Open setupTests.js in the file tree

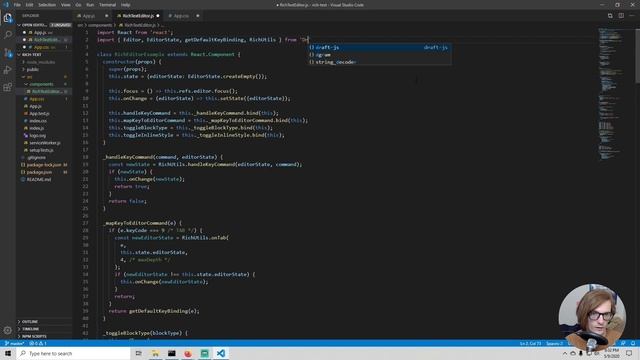click(x=44, y=150)
